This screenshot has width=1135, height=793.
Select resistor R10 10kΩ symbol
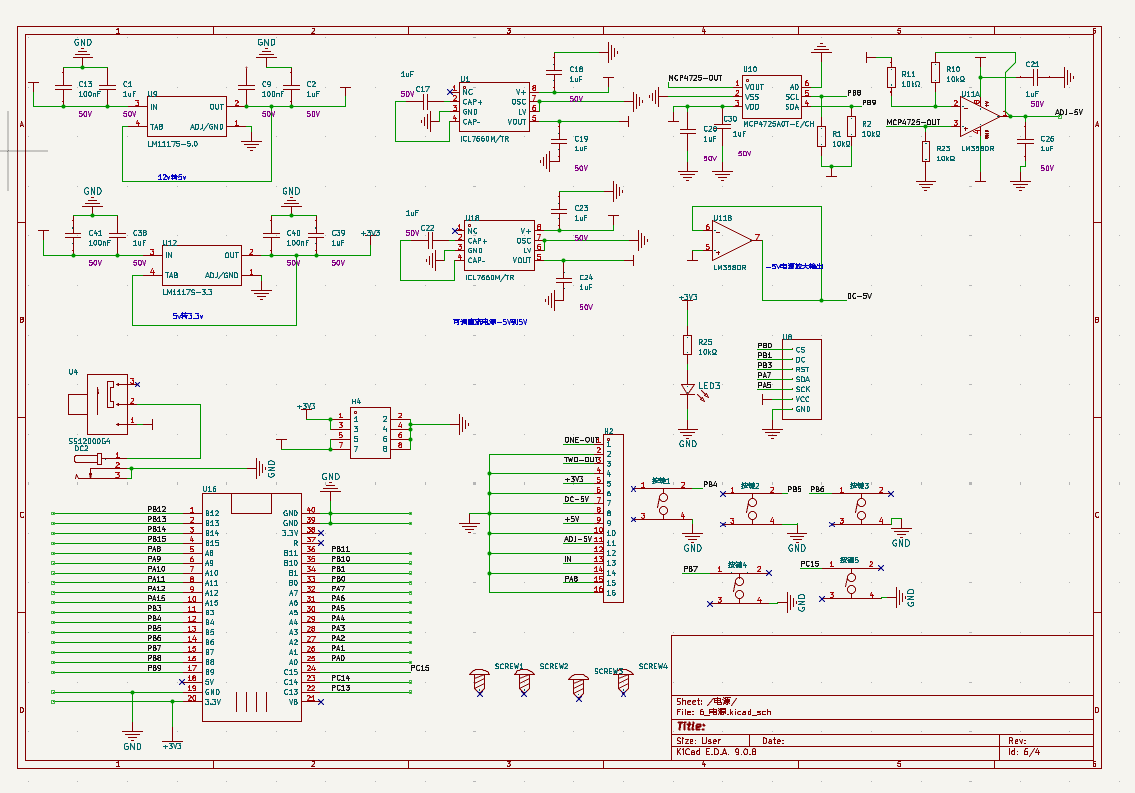(x=935, y=73)
